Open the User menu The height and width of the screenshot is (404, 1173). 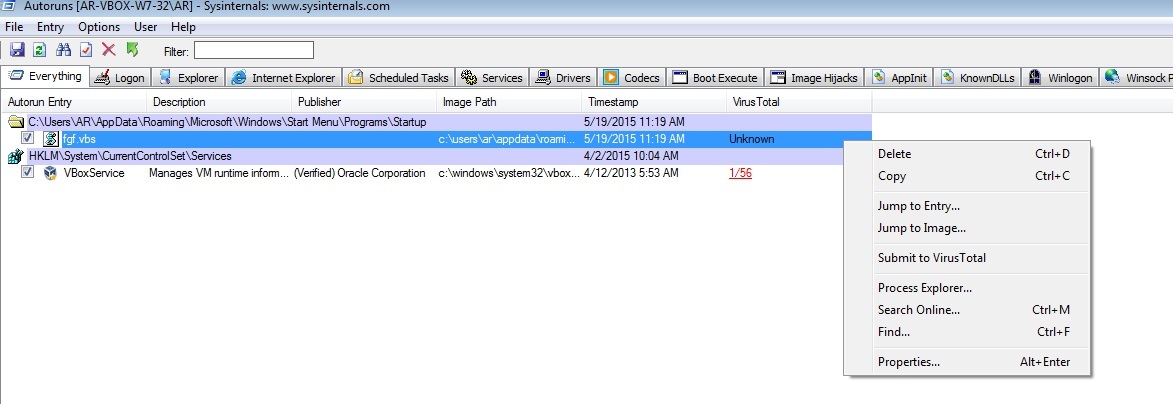pos(145,27)
